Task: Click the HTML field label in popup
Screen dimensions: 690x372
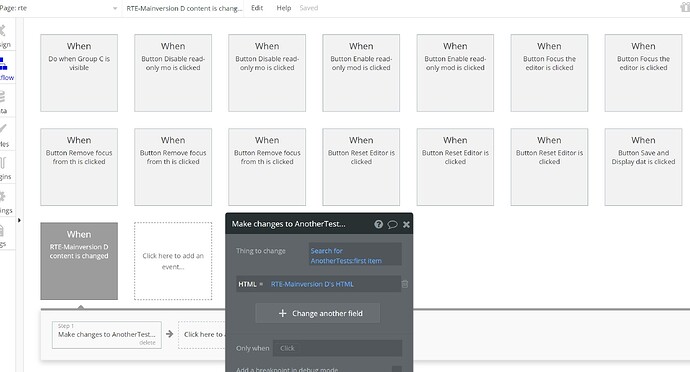Action: [247, 284]
